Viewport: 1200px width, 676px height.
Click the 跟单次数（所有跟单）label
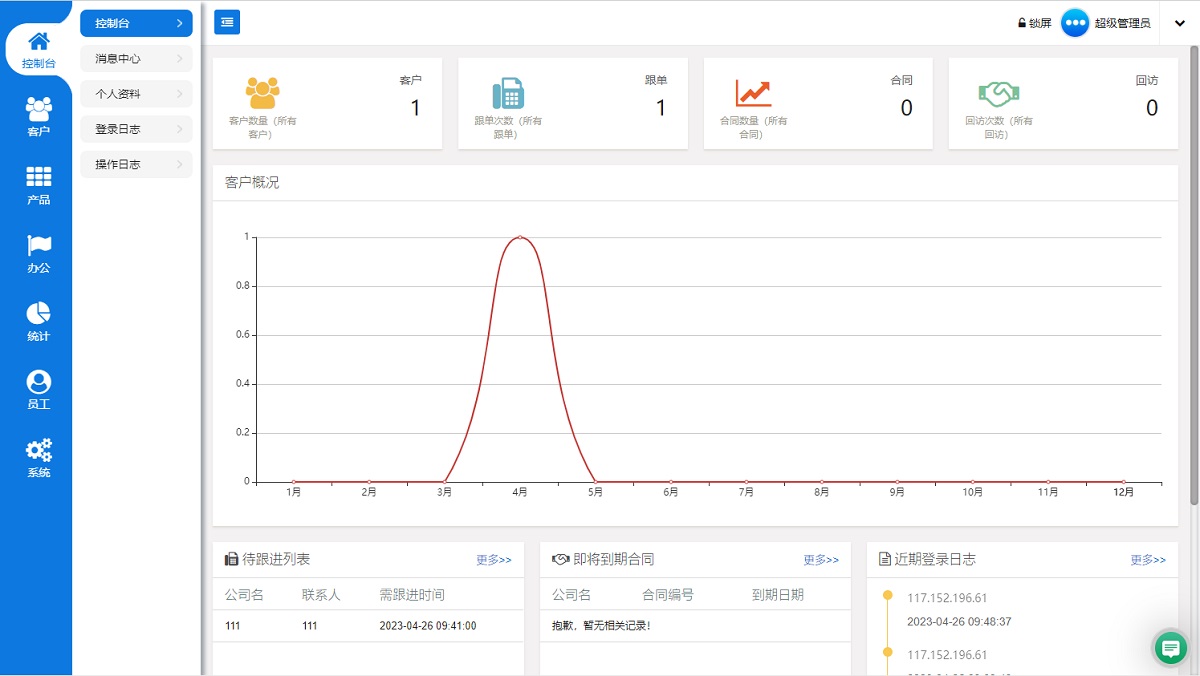[x=508, y=127]
